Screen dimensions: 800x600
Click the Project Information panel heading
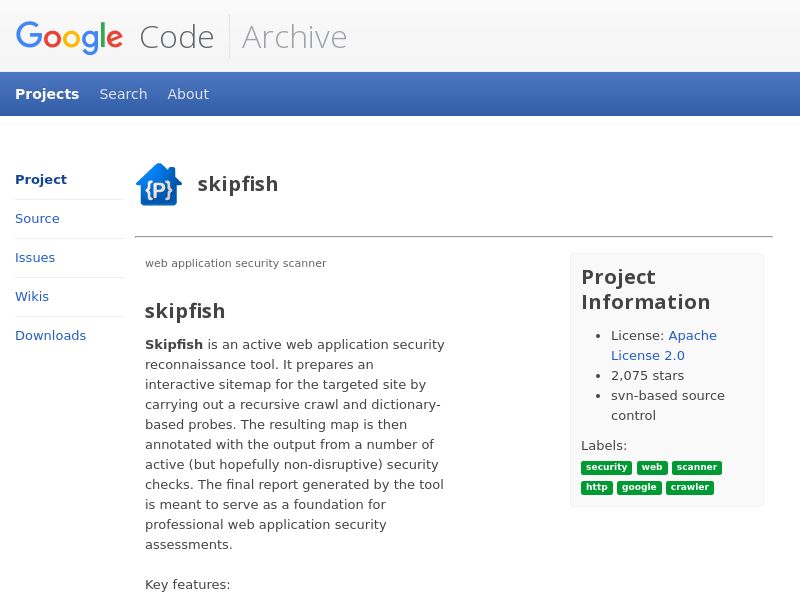click(646, 289)
